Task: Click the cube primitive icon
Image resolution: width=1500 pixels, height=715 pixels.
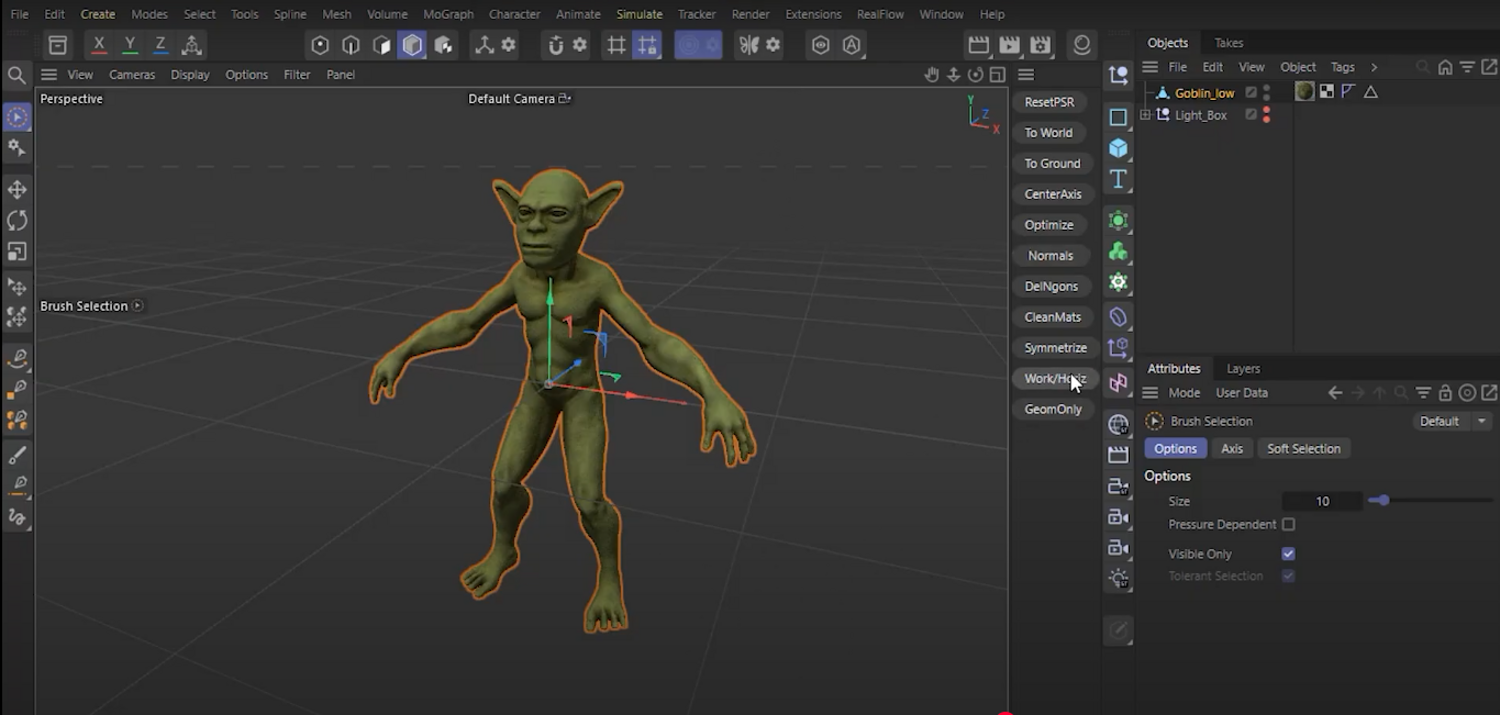Action: click(x=1118, y=148)
